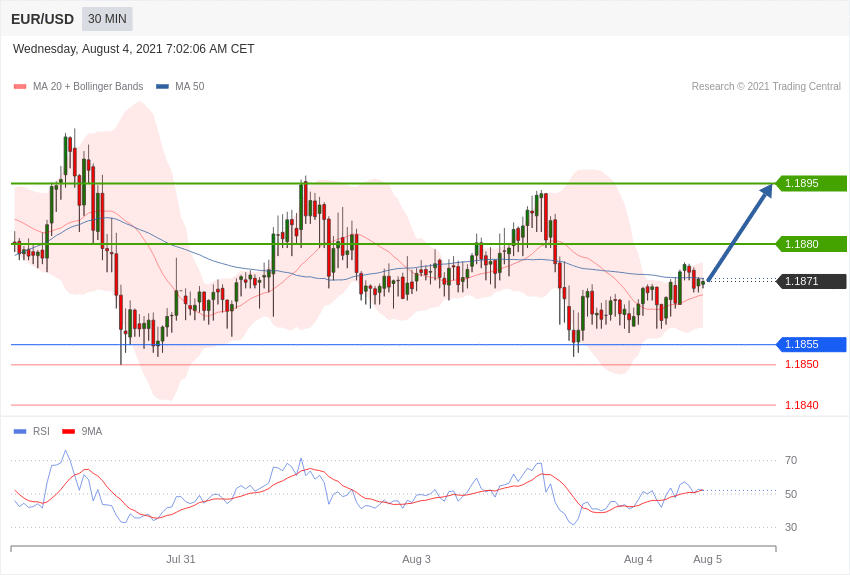The width and height of the screenshot is (850, 576).
Task: Click the blue MA 50 legend swatch
Action: [x=162, y=87]
